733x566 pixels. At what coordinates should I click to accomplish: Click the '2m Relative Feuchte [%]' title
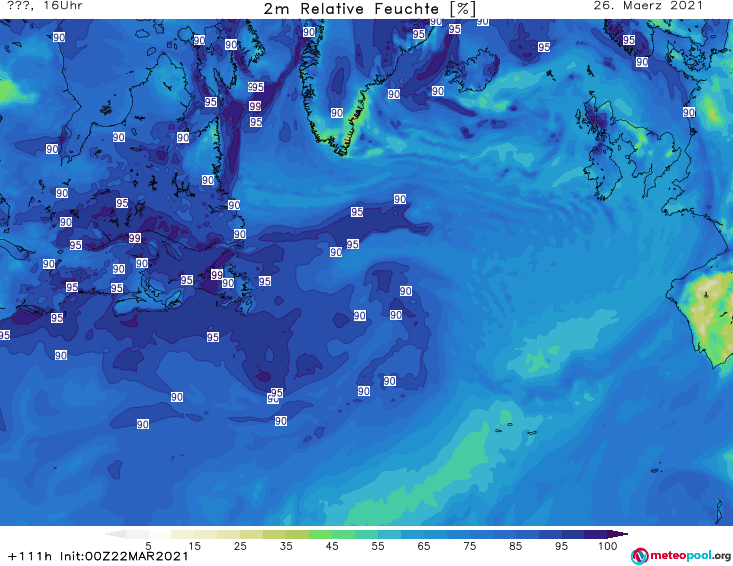tap(370, 9)
